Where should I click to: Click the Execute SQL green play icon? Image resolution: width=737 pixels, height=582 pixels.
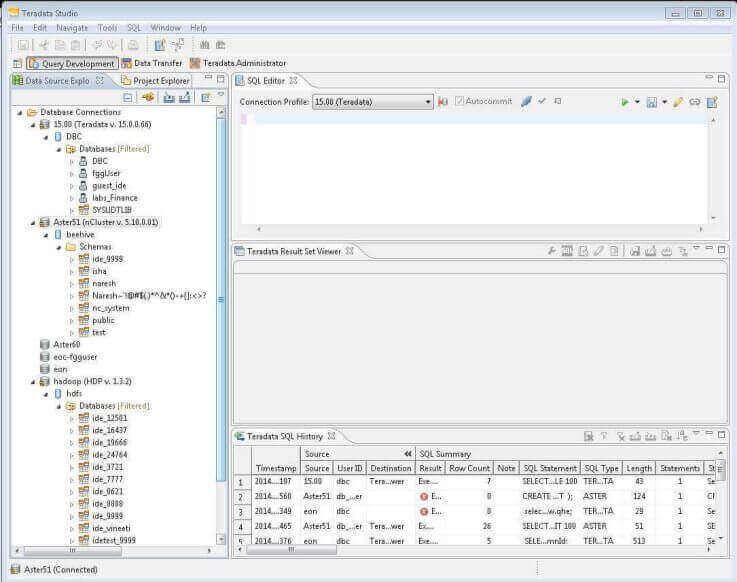point(624,102)
